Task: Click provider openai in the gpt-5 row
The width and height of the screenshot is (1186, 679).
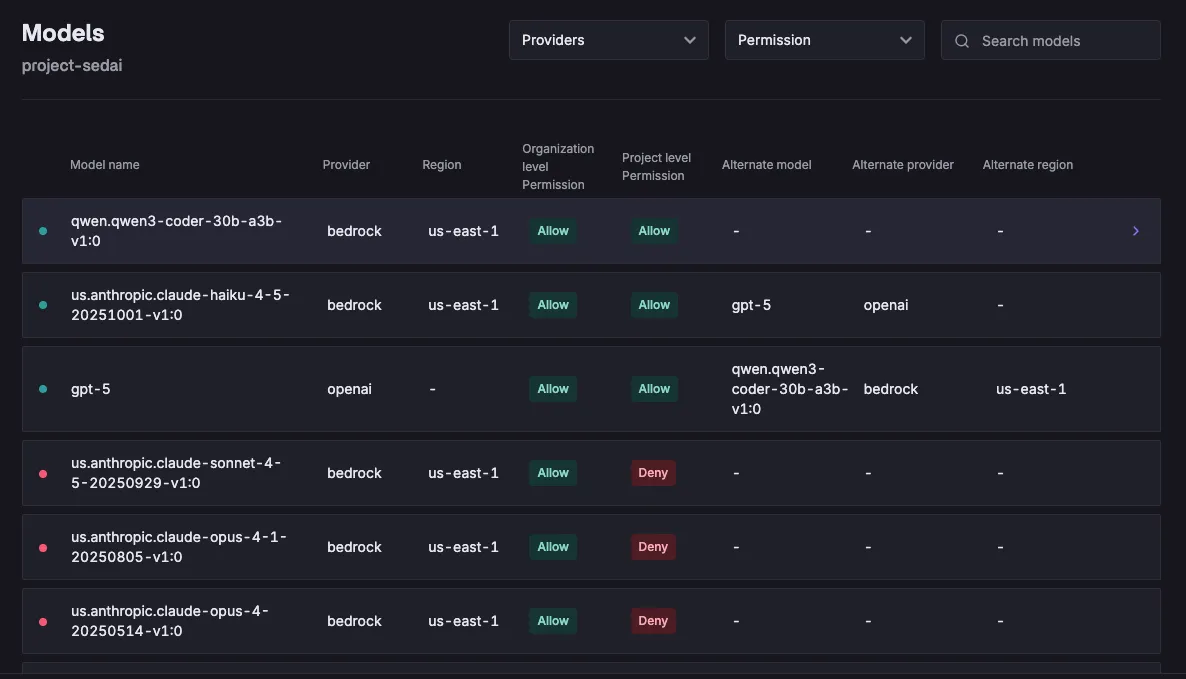Action: click(349, 389)
